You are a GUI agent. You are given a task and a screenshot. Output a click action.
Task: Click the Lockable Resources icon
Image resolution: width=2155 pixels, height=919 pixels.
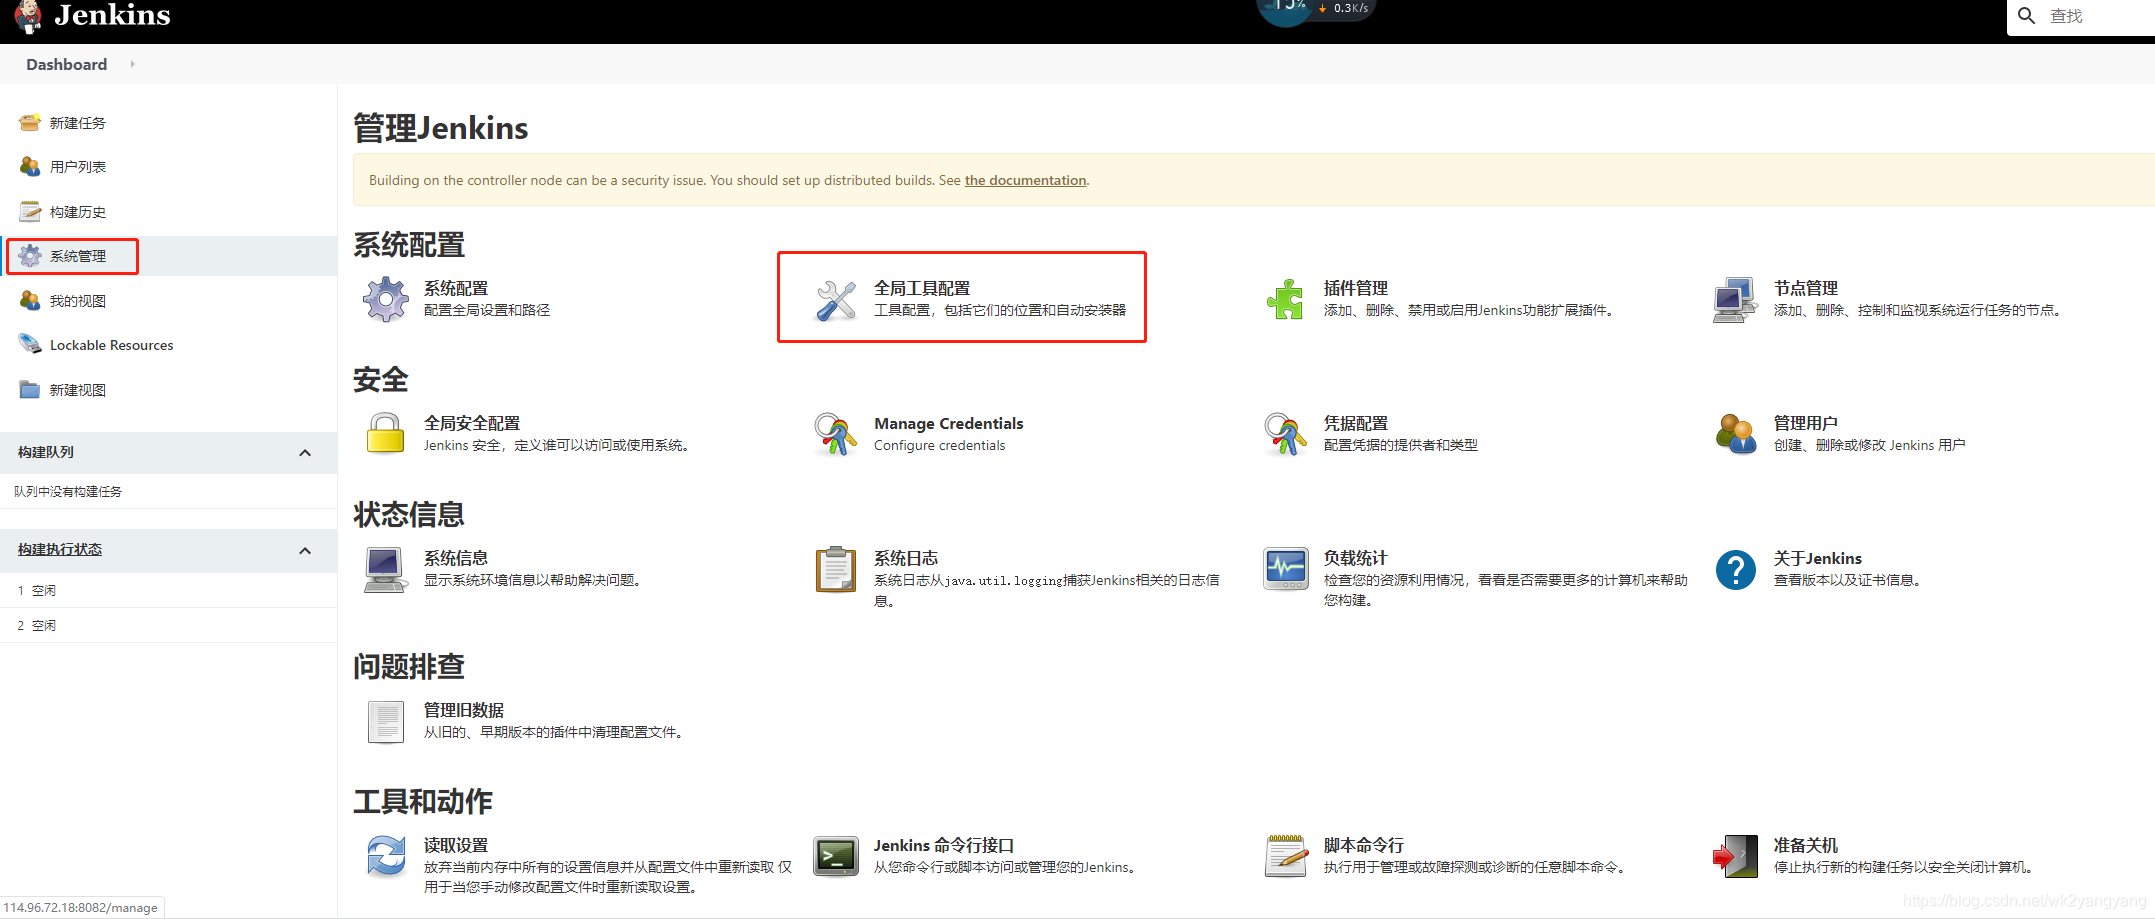30,344
